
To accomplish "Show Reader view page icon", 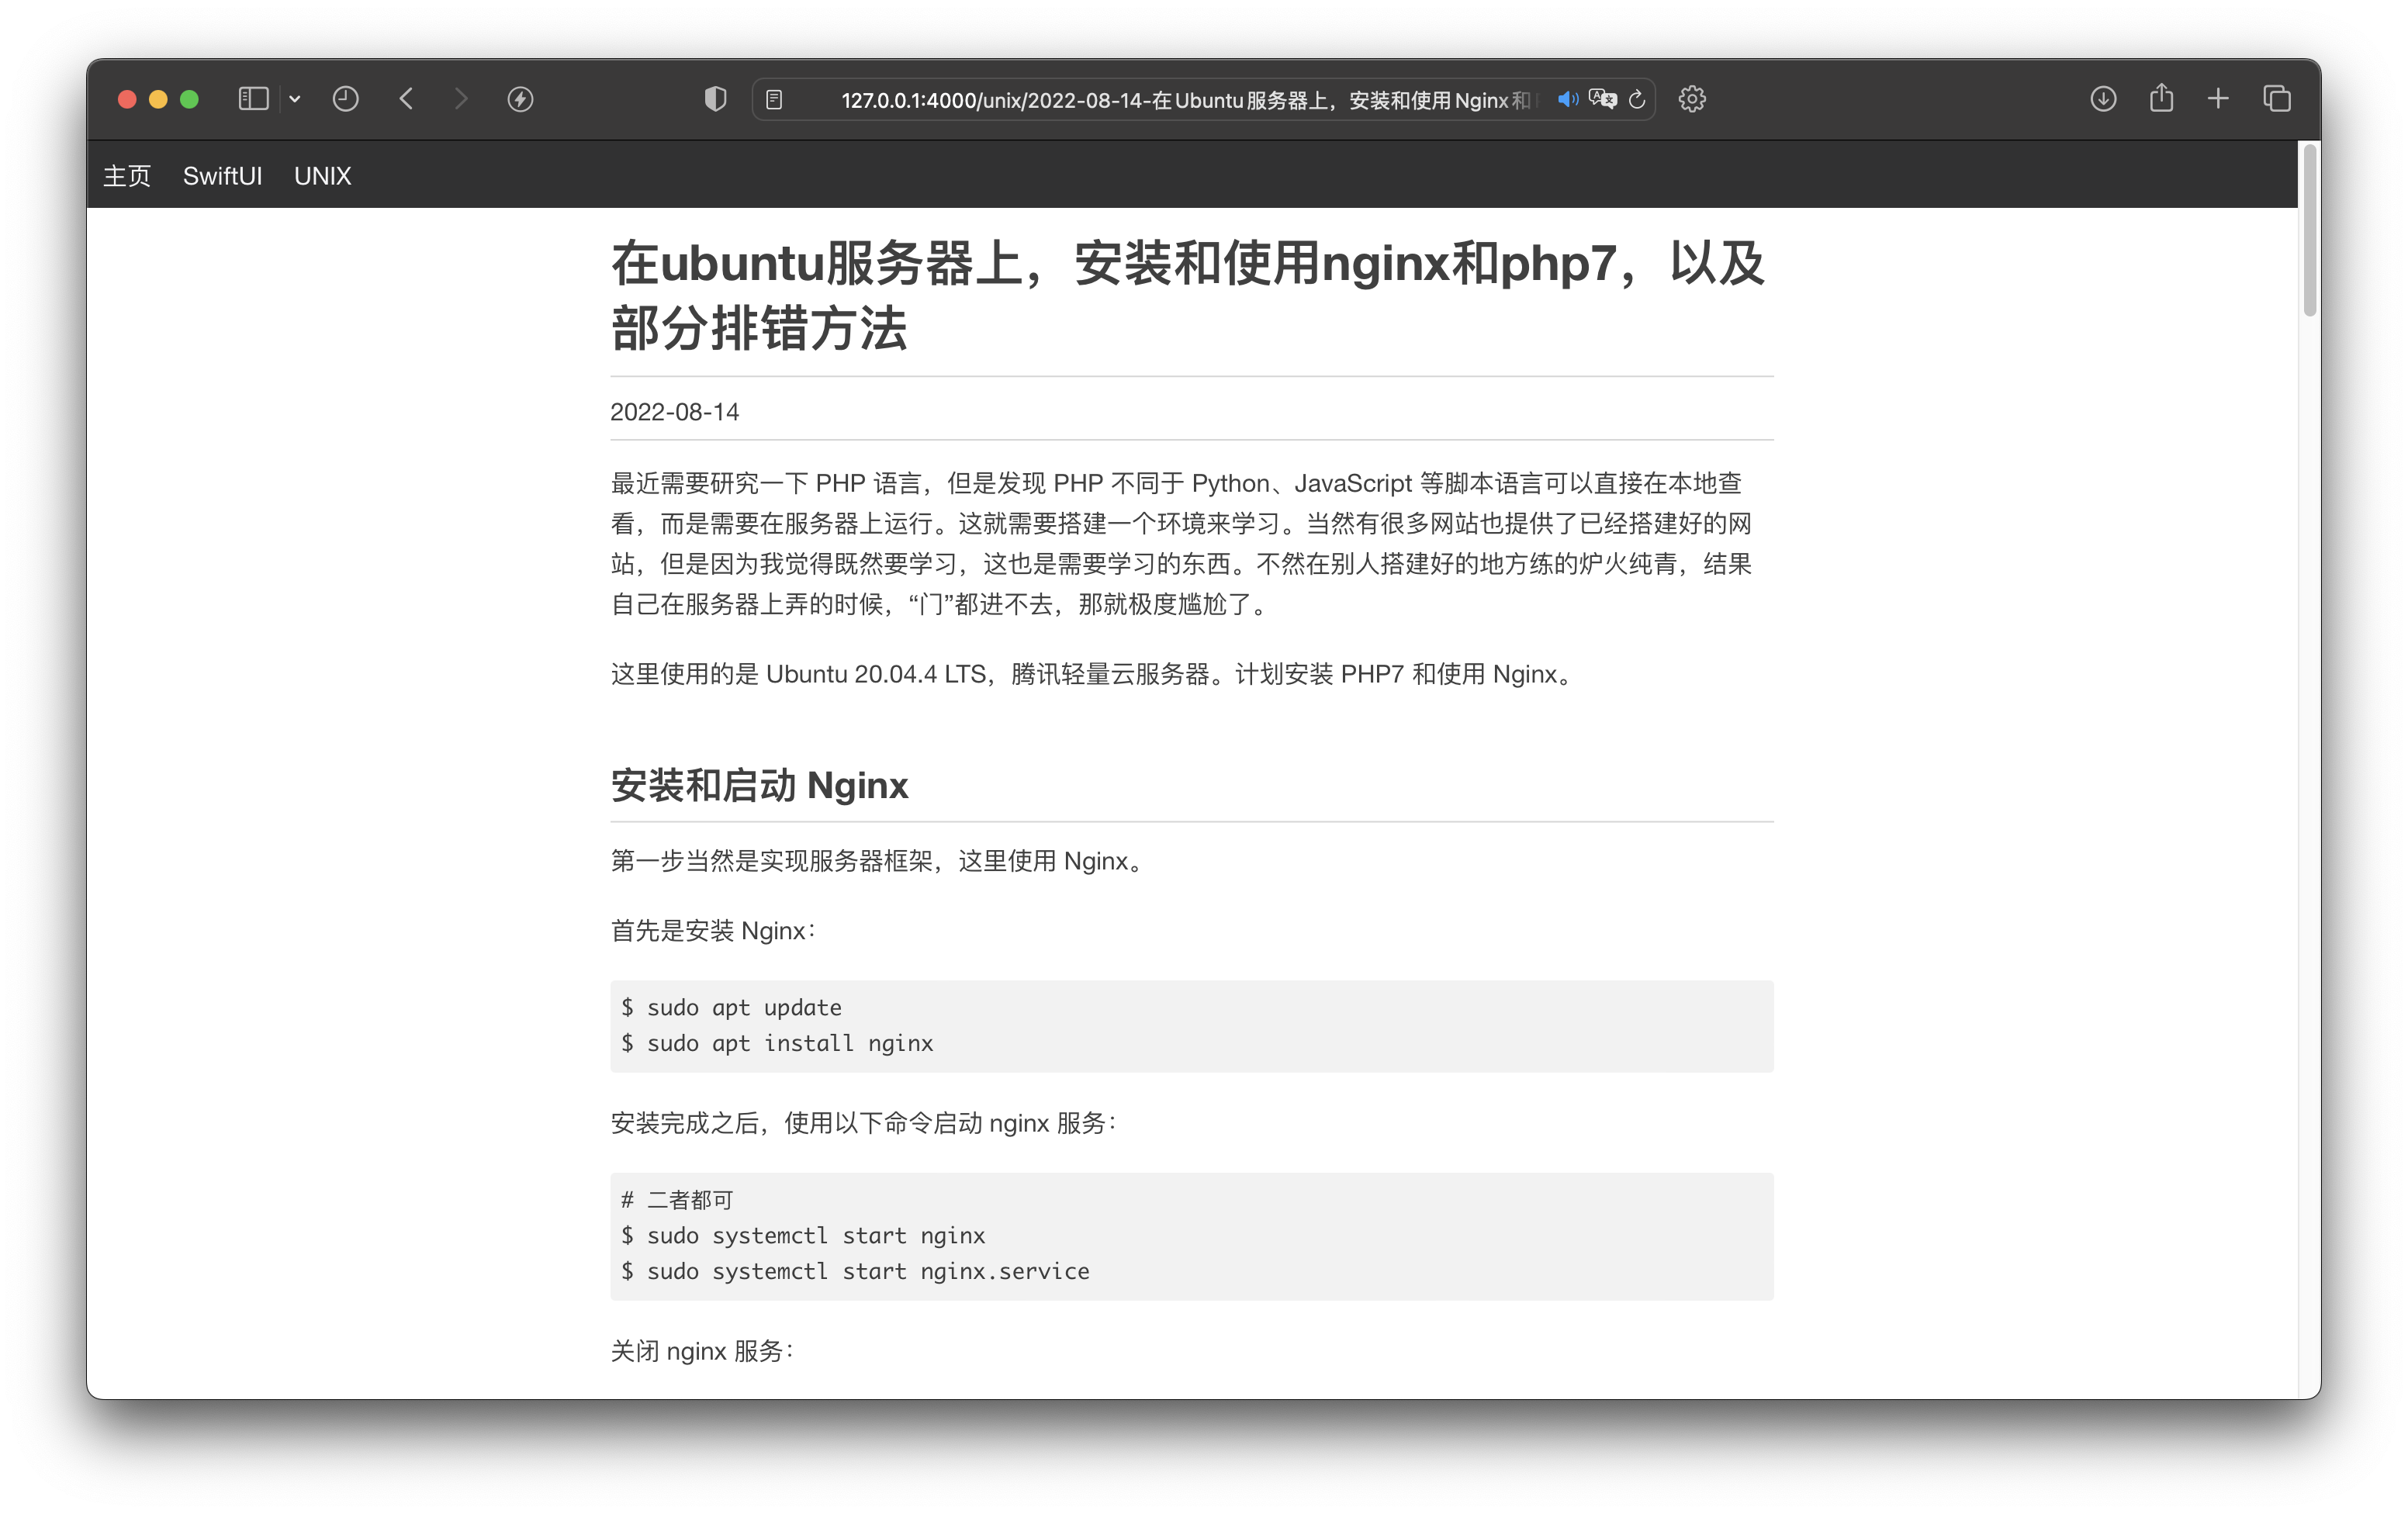I will [774, 99].
